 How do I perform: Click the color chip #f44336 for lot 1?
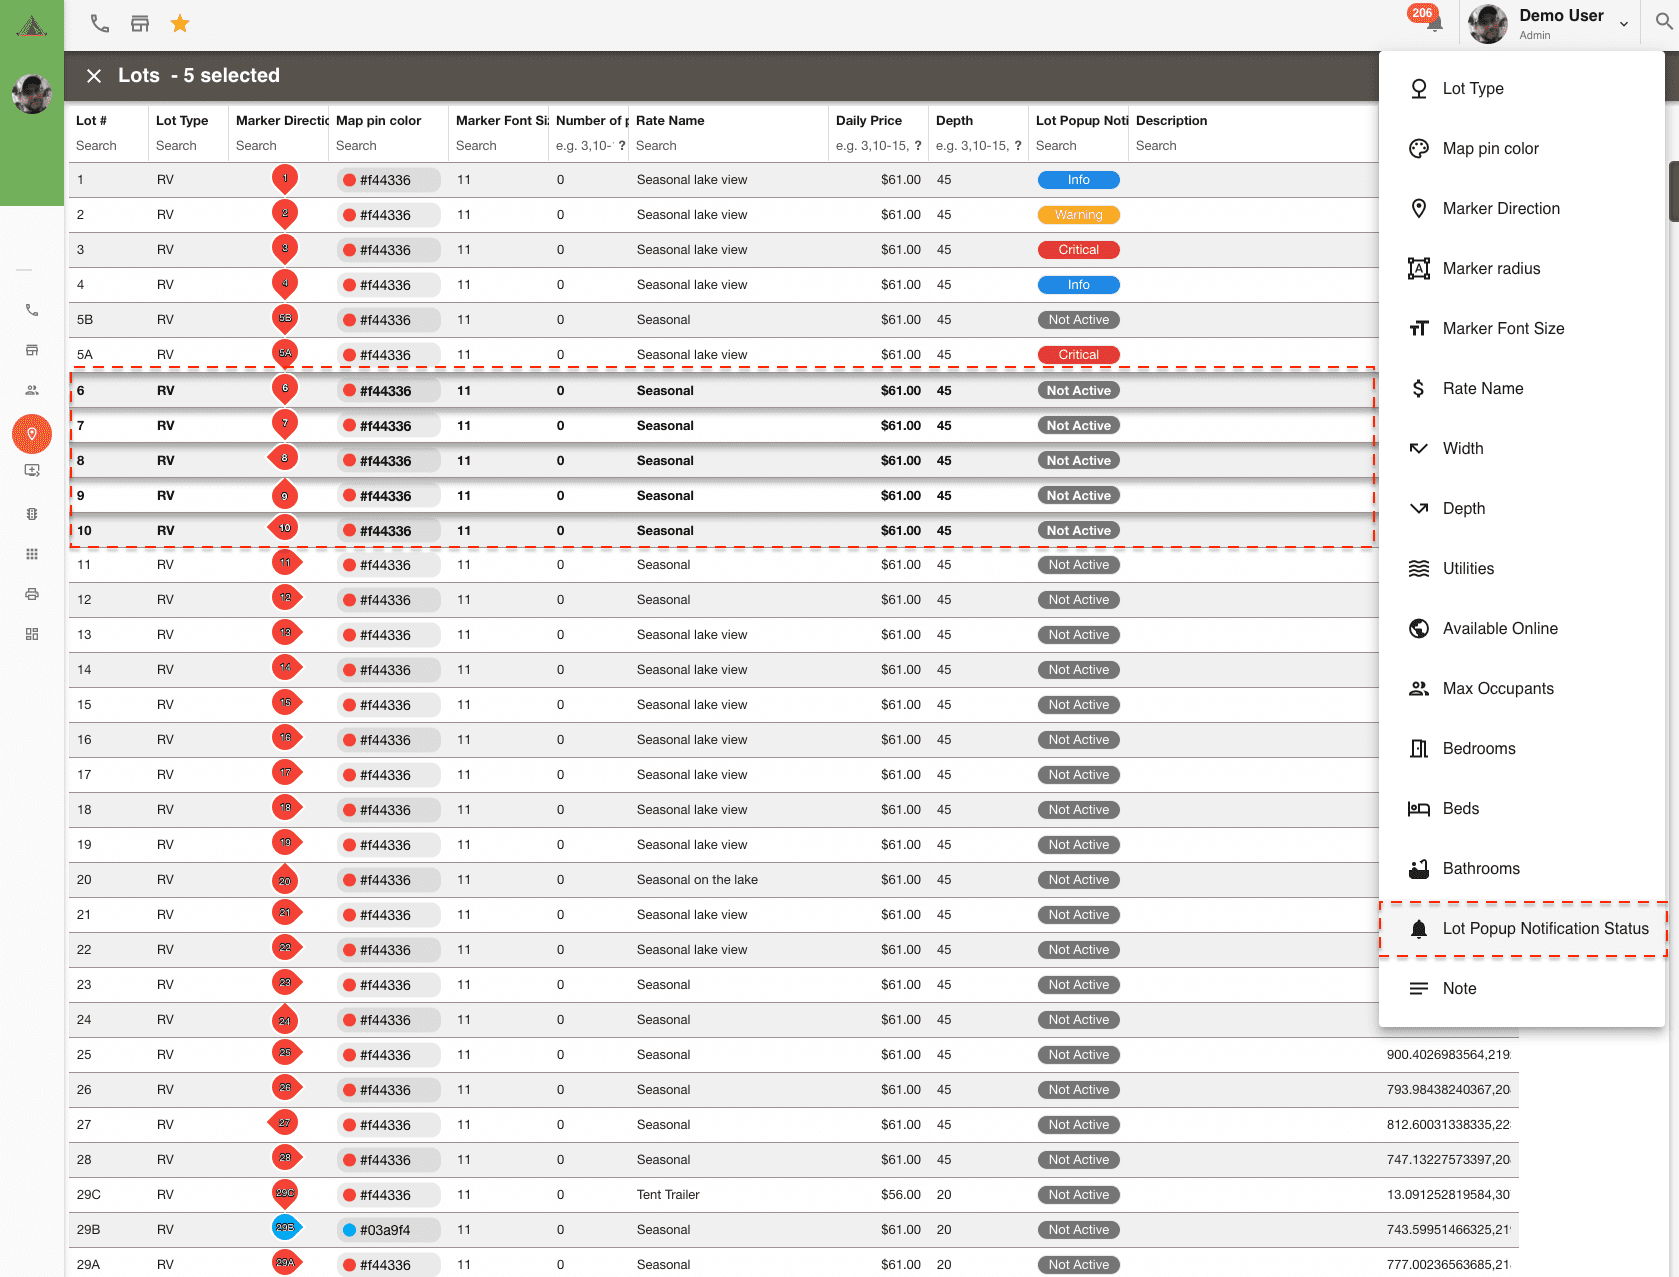[x=388, y=180]
